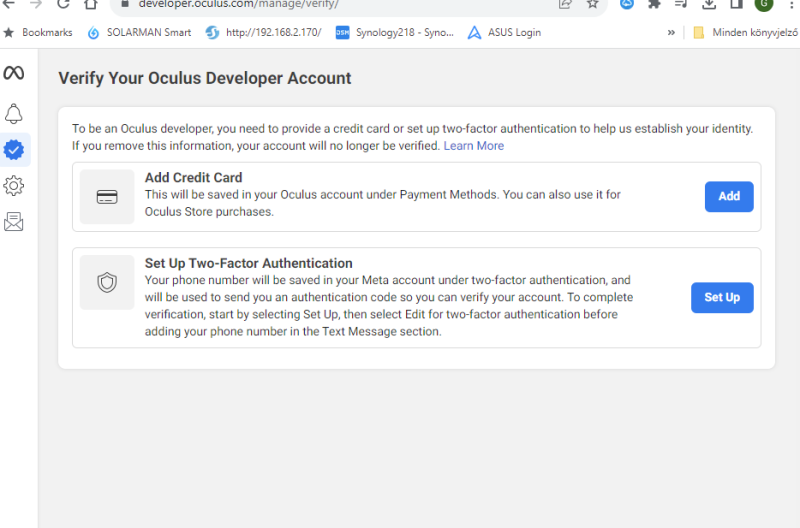Open the extensions puzzle icon
Viewport: 800px width, 528px height.
[654, 4]
